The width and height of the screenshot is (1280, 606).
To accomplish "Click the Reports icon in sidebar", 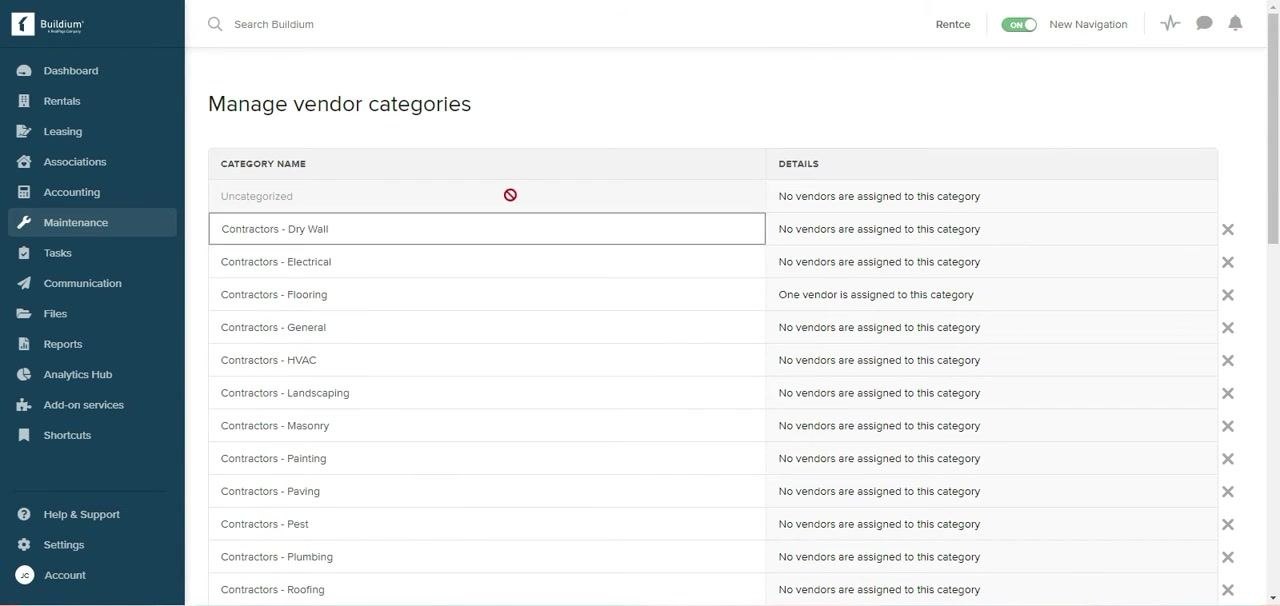I will (24, 344).
